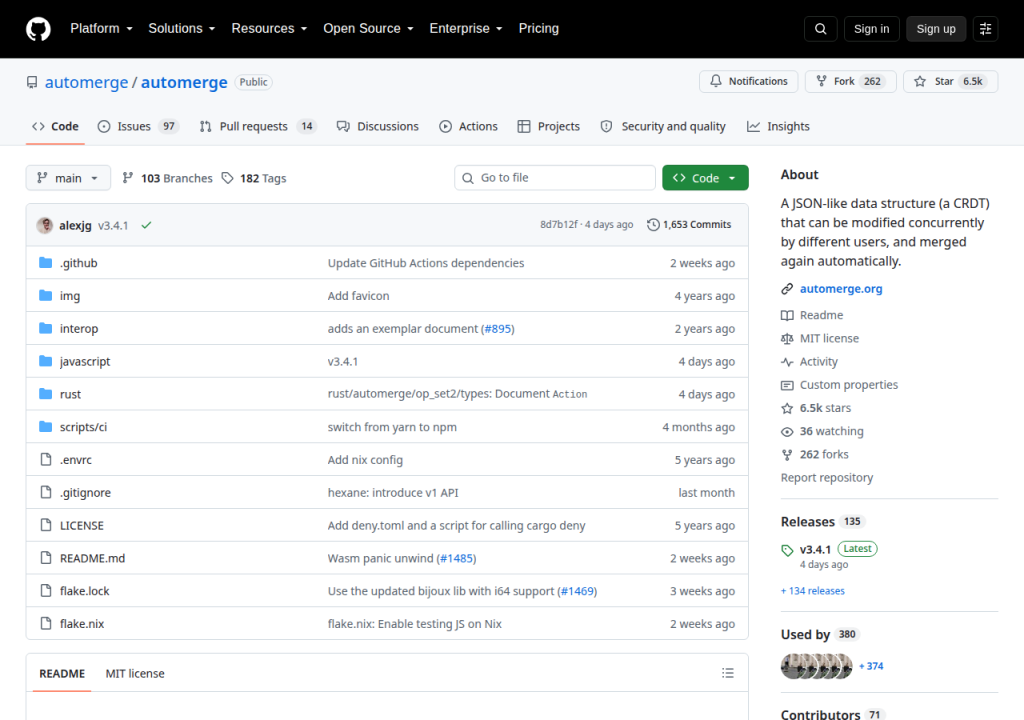Switch to the Issues tab
Image resolution: width=1024 pixels, height=720 pixels.
pos(138,126)
